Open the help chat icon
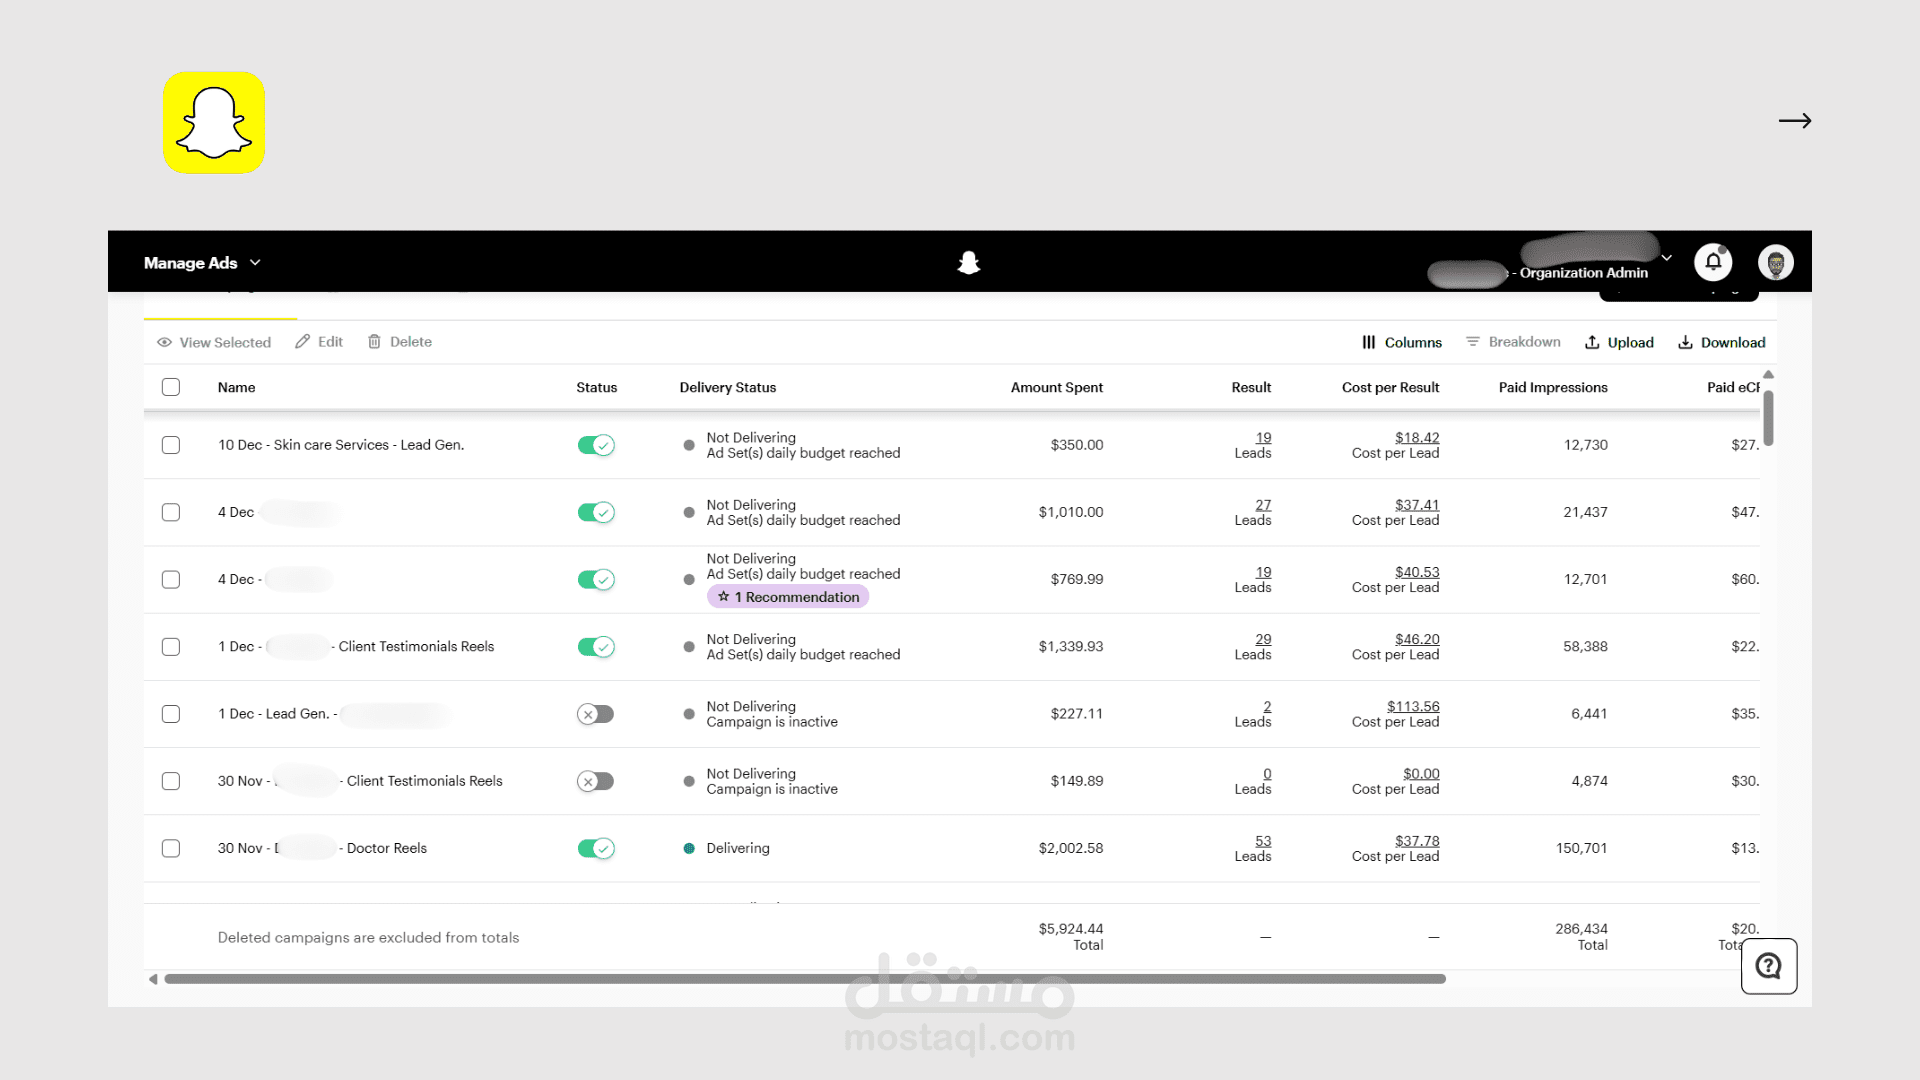The width and height of the screenshot is (1920, 1080). 1768,966
